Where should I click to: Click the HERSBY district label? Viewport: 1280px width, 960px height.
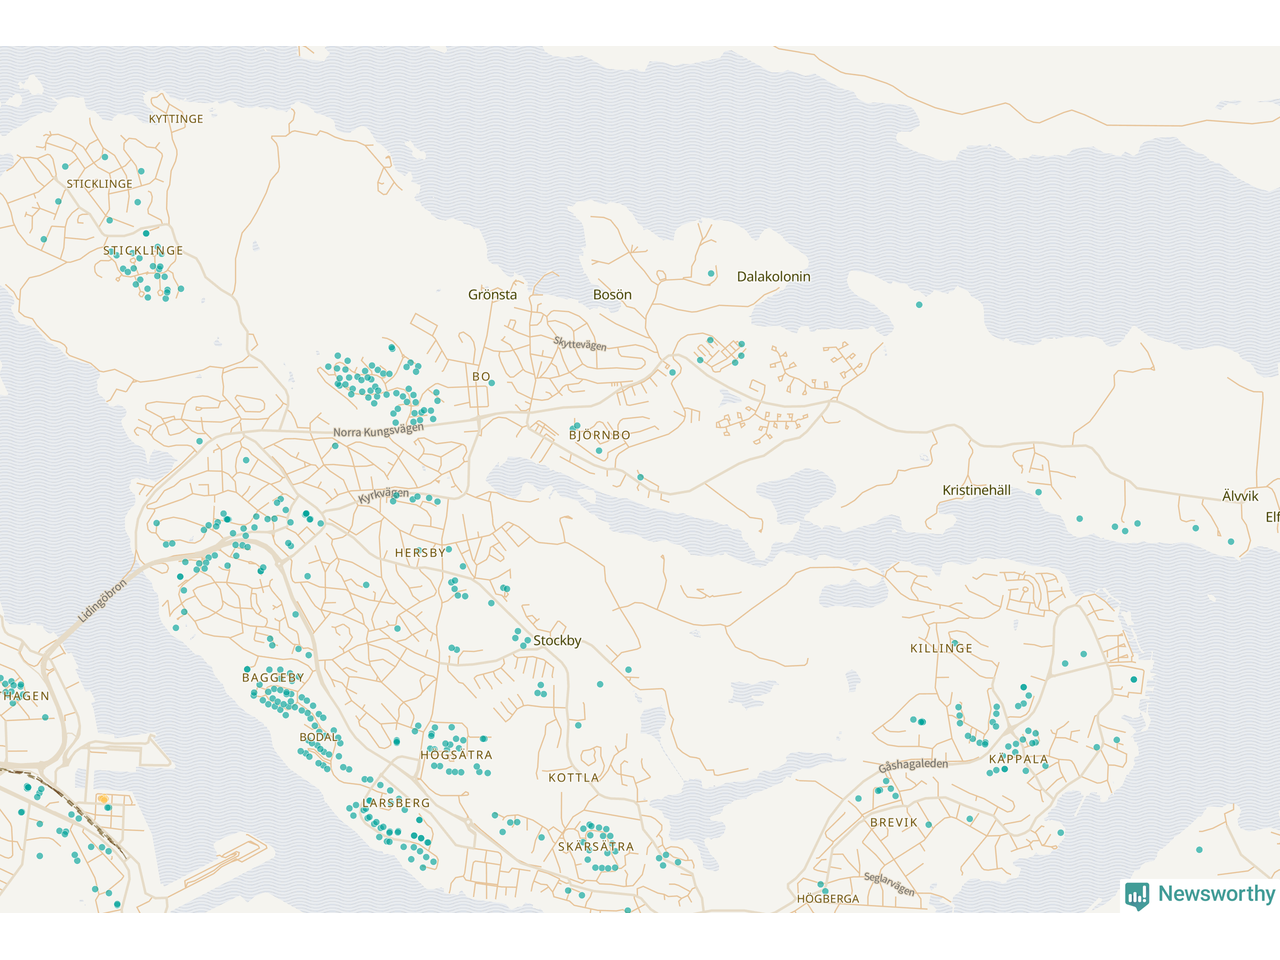[420, 553]
